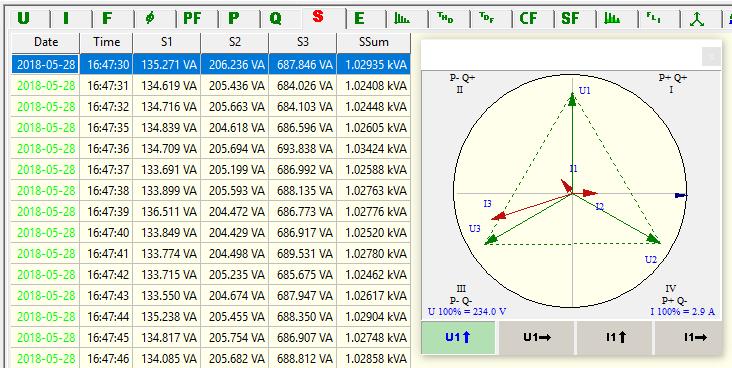The height and width of the screenshot is (368, 732).
Task: Click the 688.812 VA cell
Action: coord(303,359)
